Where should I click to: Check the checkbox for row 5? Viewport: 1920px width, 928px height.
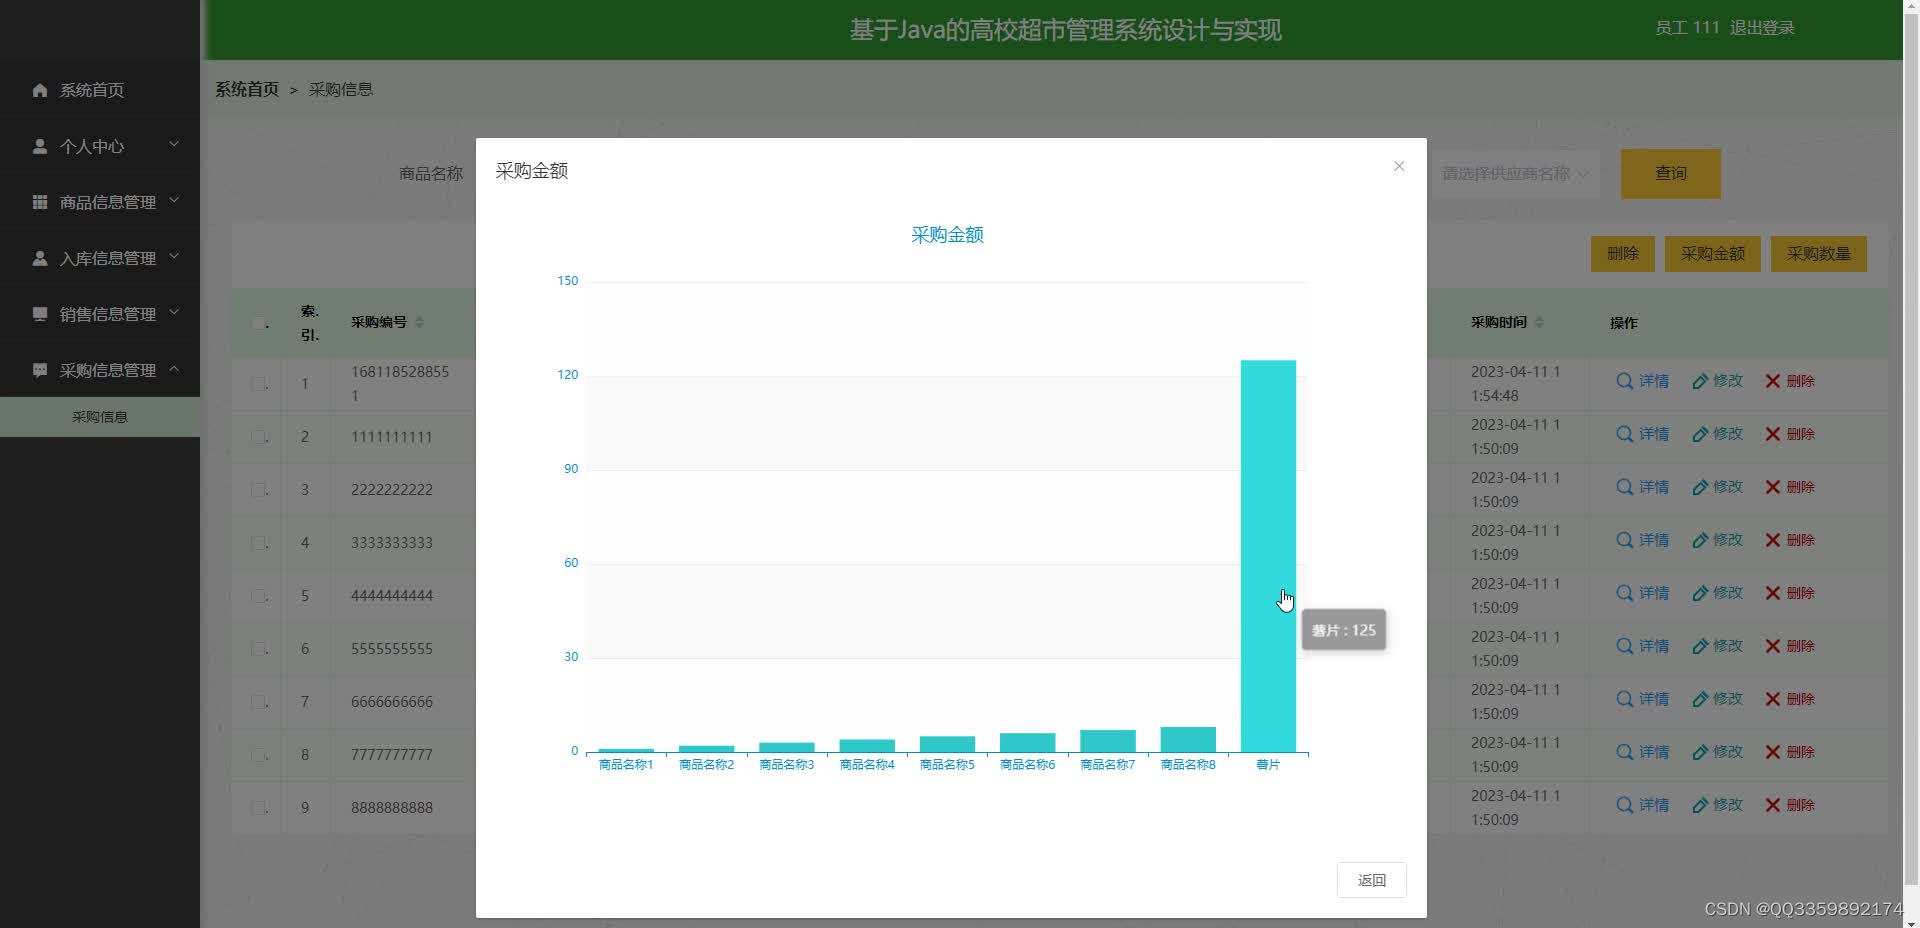point(258,596)
